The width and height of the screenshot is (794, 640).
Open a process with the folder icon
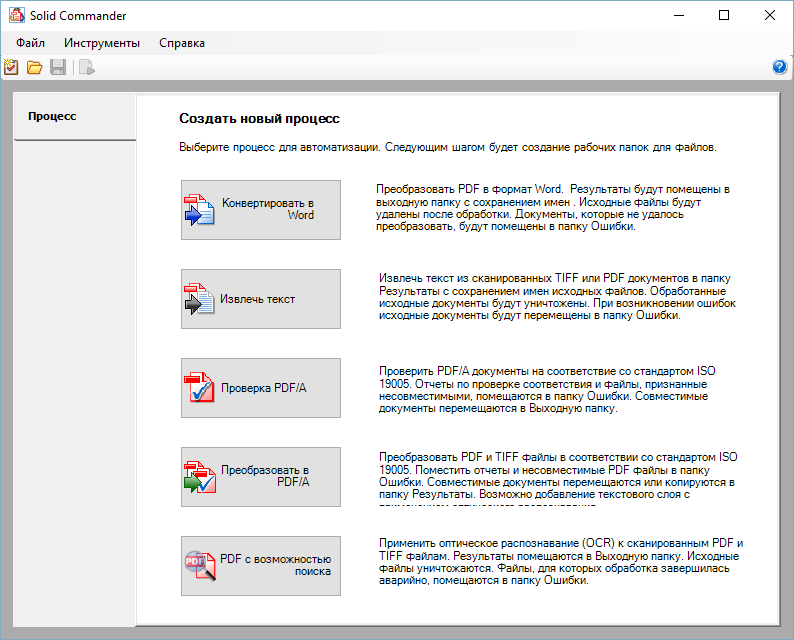click(x=34, y=67)
